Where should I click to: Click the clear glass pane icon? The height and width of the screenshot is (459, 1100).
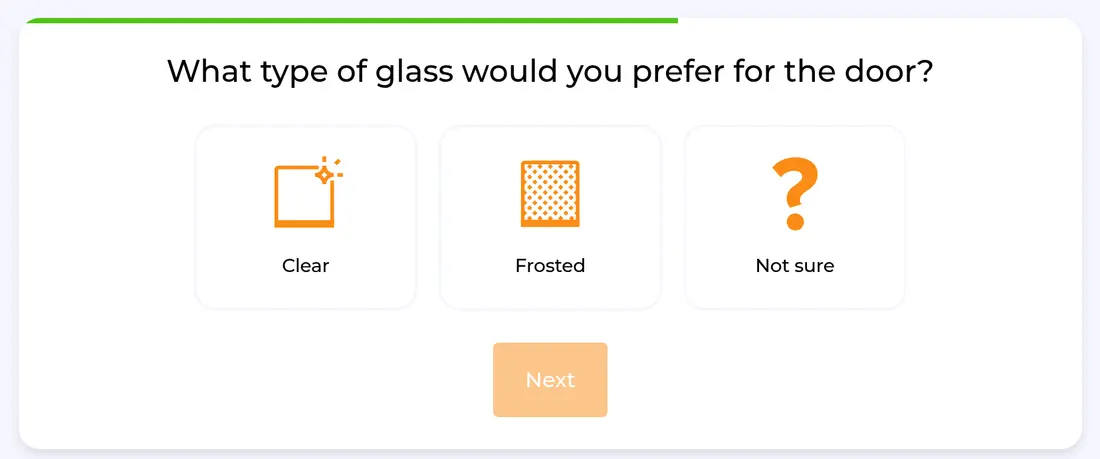tap(307, 192)
